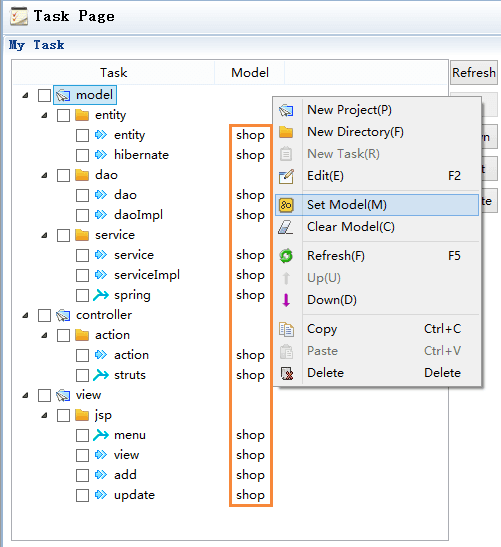Enable the controller project checkbox
The width and height of the screenshot is (501, 547).
point(44,315)
